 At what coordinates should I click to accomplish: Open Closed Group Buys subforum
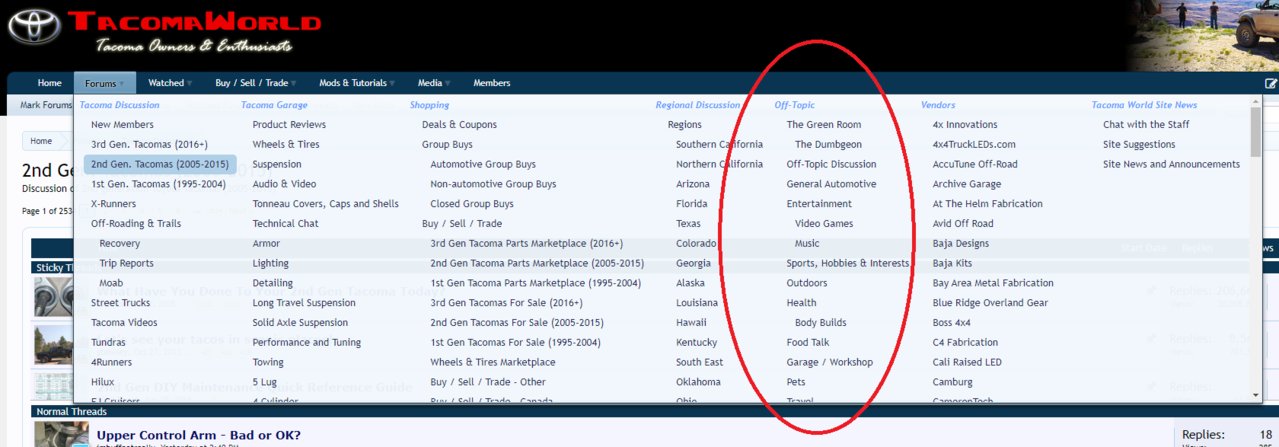(x=472, y=204)
